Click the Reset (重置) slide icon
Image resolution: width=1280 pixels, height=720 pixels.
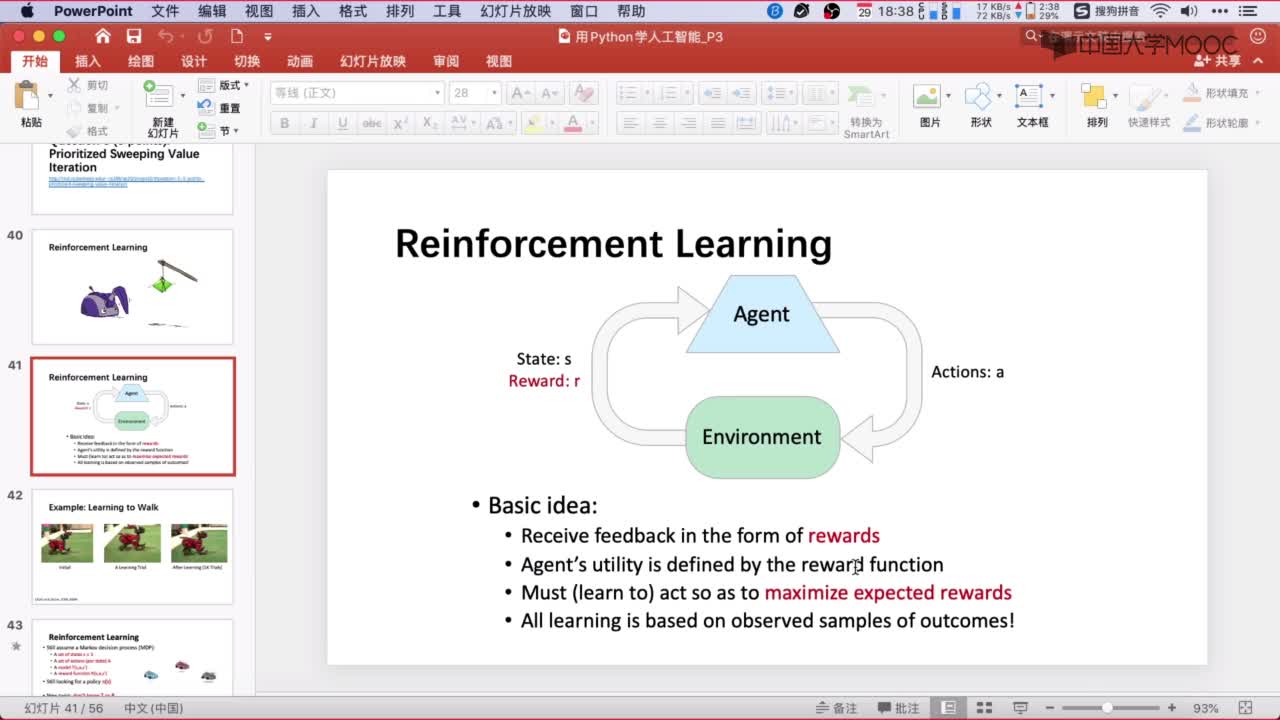(x=205, y=108)
